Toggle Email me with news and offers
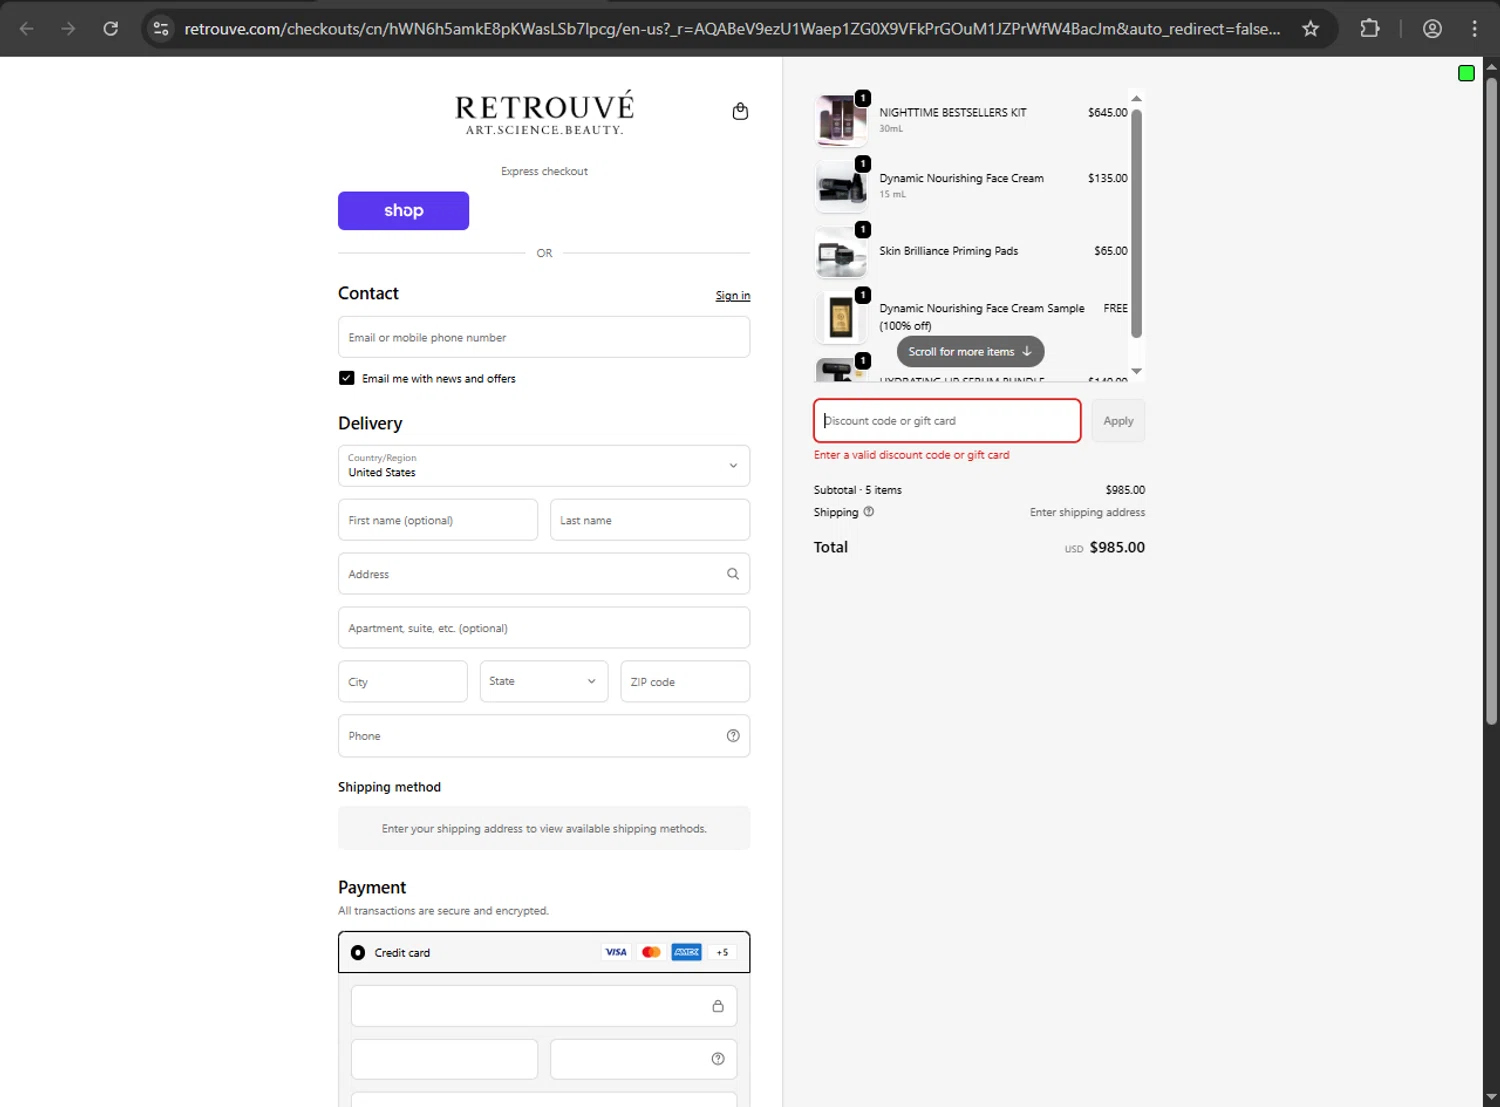Viewport: 1500px width, 1107px height. [x=347, y=378]
